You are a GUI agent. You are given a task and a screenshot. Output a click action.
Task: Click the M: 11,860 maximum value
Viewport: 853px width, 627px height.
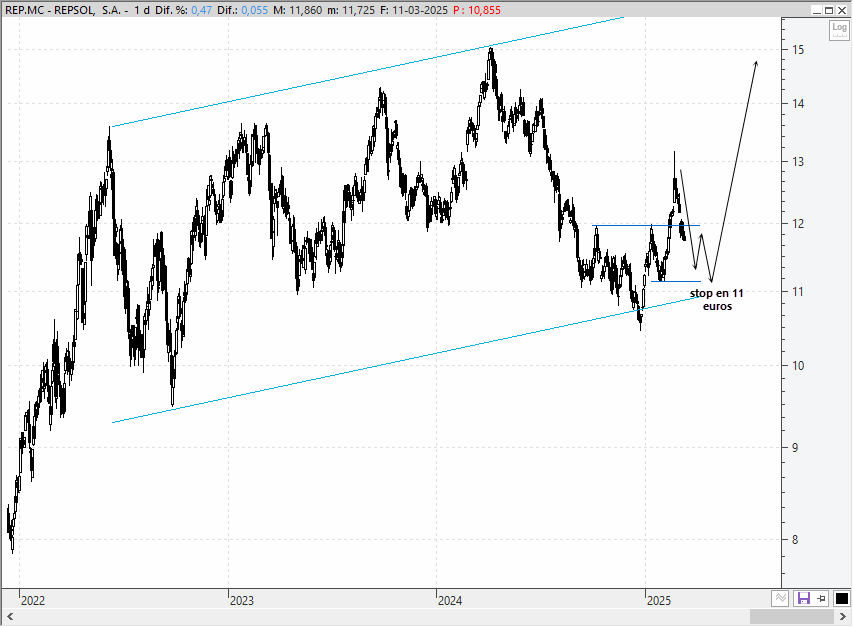pyautogui.click(x=298, y=10)
